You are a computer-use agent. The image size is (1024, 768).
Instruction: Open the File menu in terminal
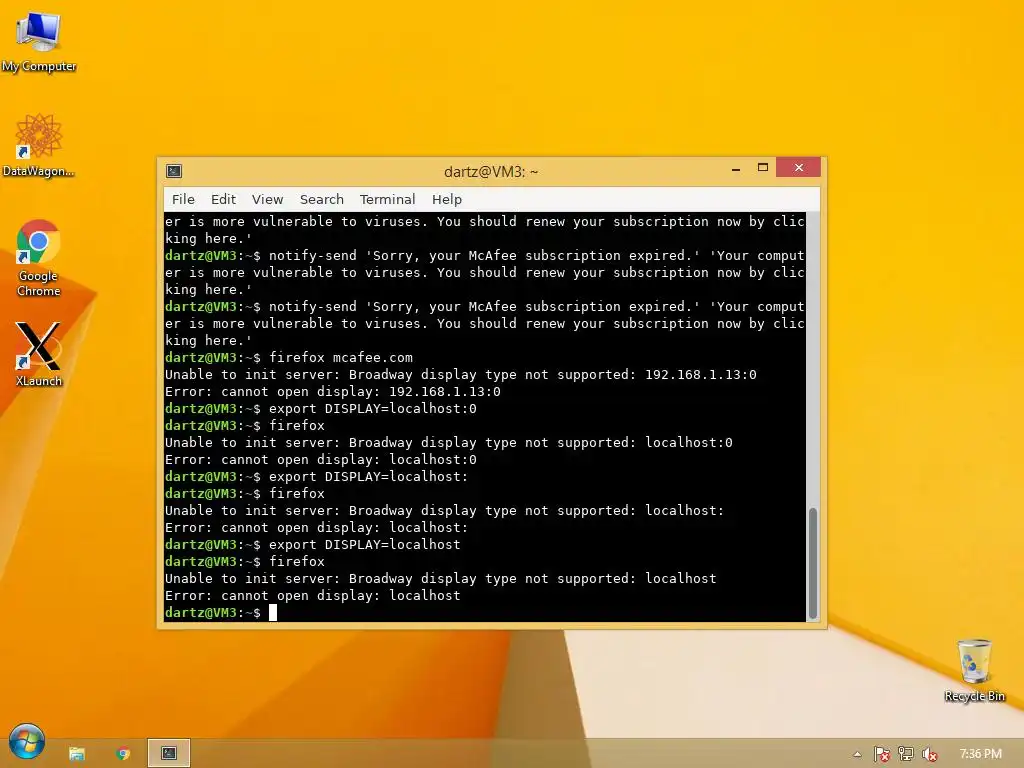pyautogui.click(x=183, y=199)
